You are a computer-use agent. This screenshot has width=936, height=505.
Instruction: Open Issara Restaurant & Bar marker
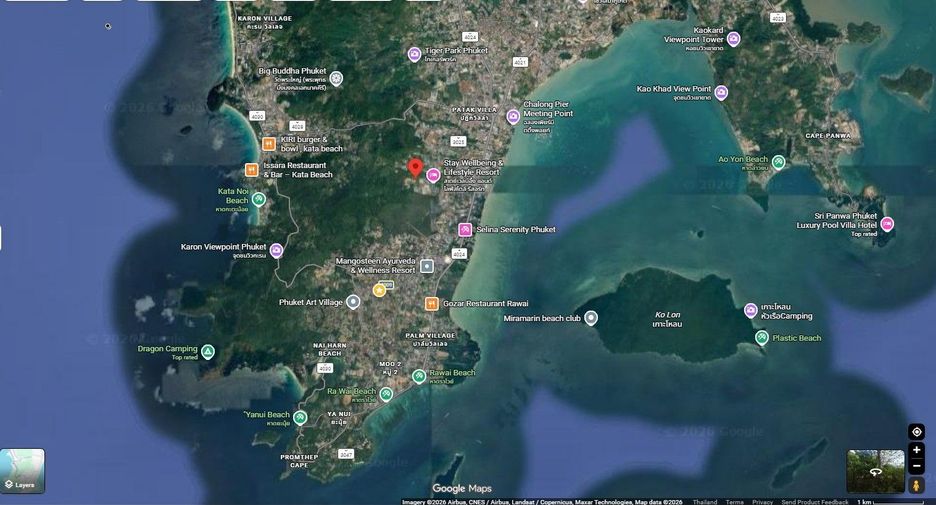(252, 170)
